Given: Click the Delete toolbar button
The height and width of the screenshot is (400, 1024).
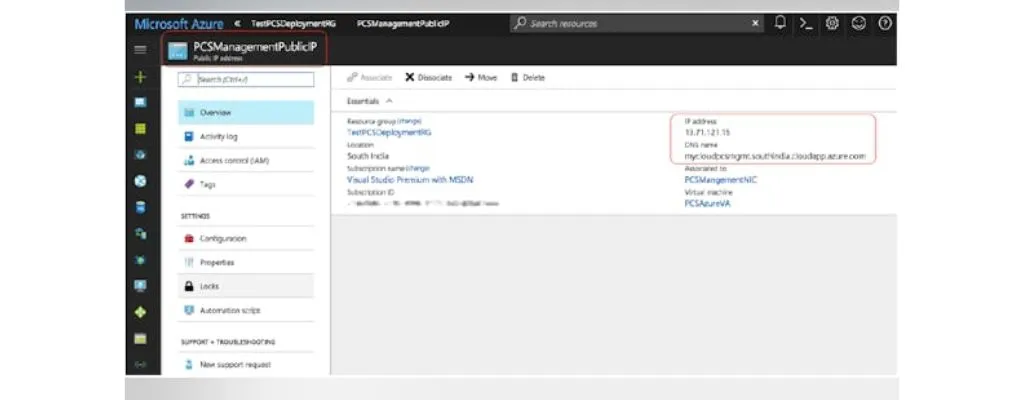Looking at the screenshot, I should (528, 77).
